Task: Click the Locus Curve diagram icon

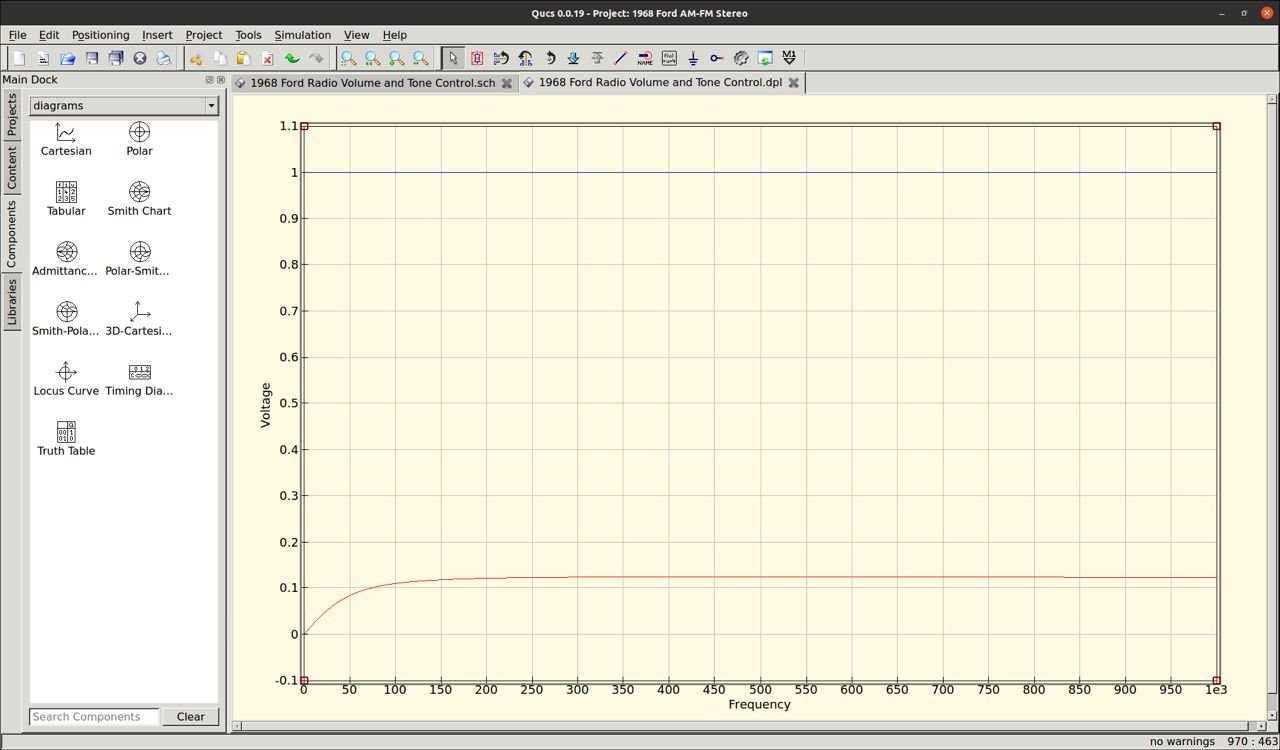Action: pos(66,378)
